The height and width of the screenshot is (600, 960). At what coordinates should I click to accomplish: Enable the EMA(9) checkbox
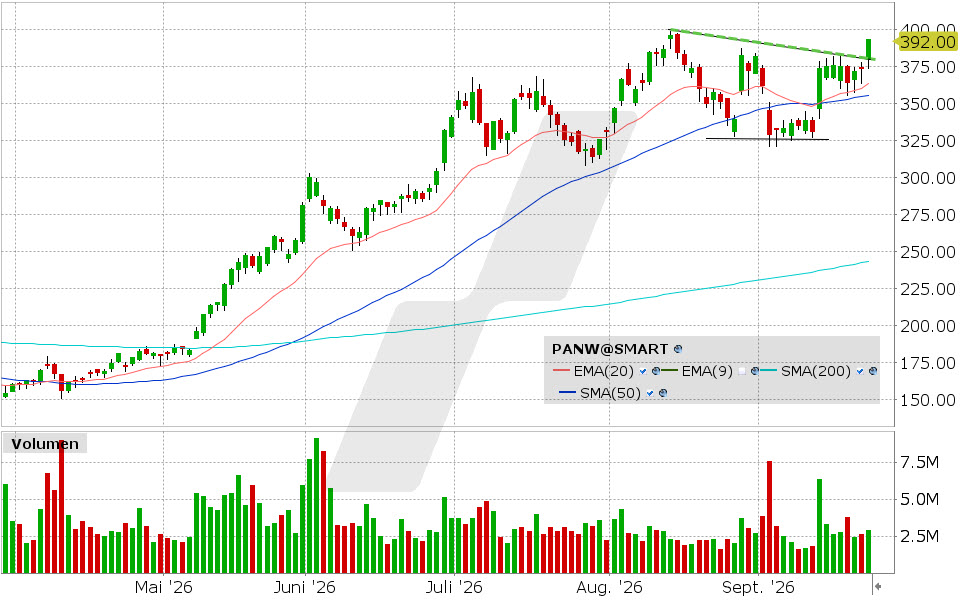coord(741,371)
